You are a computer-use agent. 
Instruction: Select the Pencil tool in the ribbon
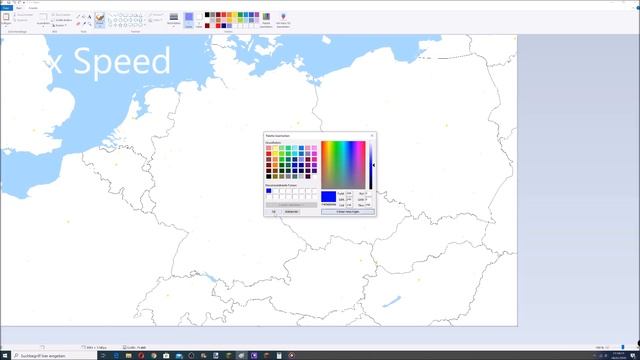[78, 16]
